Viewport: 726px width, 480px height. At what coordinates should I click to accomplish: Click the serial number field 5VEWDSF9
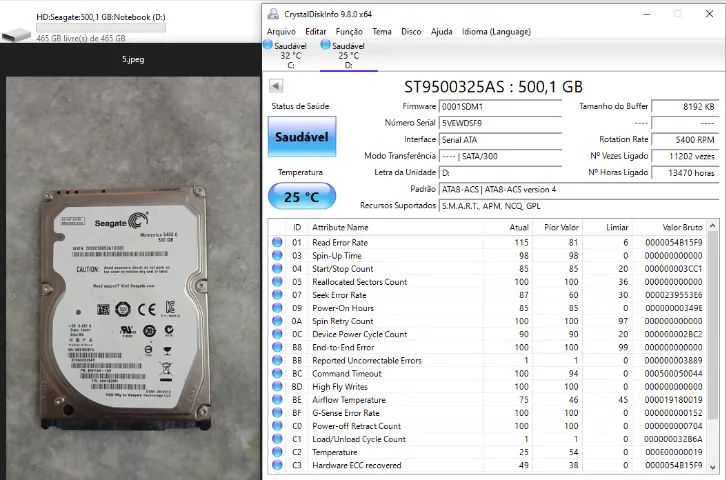pos(500,123)
